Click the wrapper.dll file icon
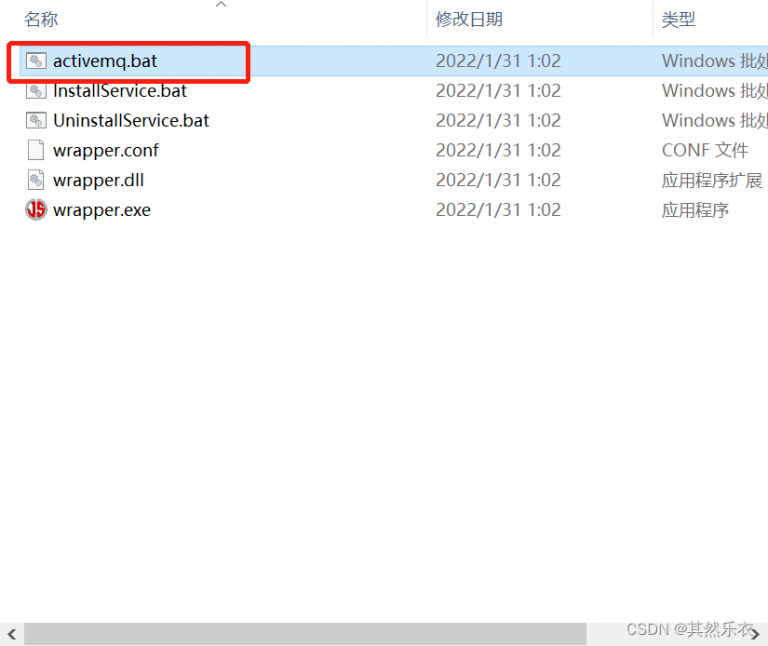 36,181
